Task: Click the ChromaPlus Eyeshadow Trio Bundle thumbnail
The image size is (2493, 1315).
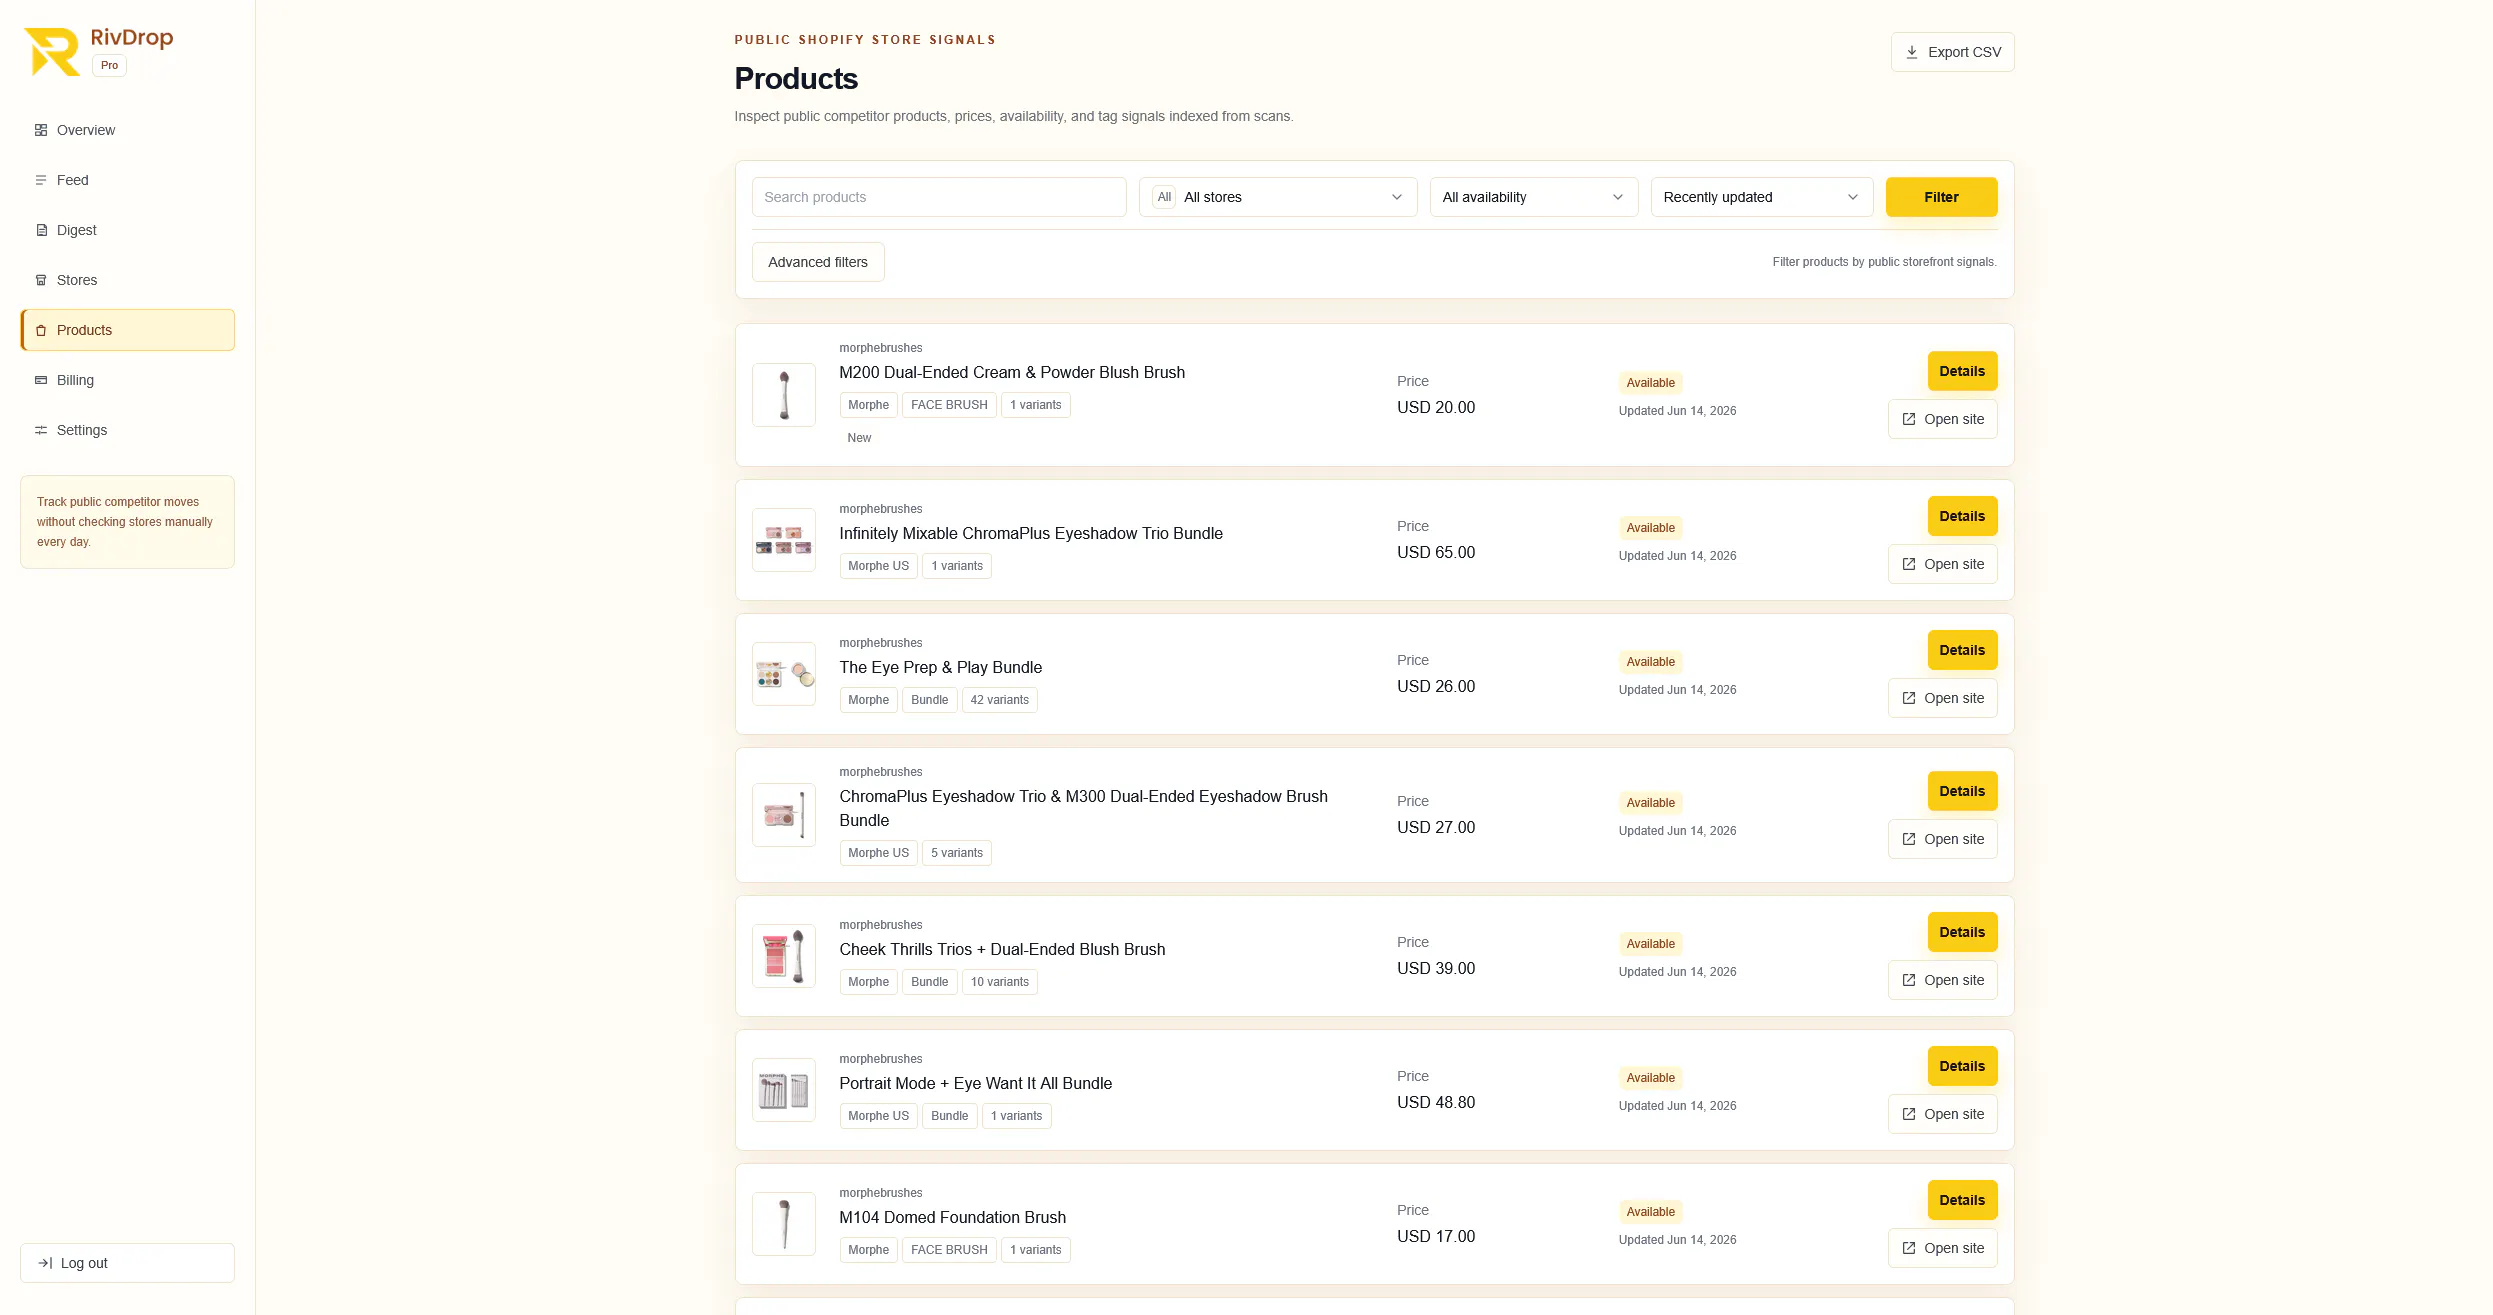Action: 784,540
